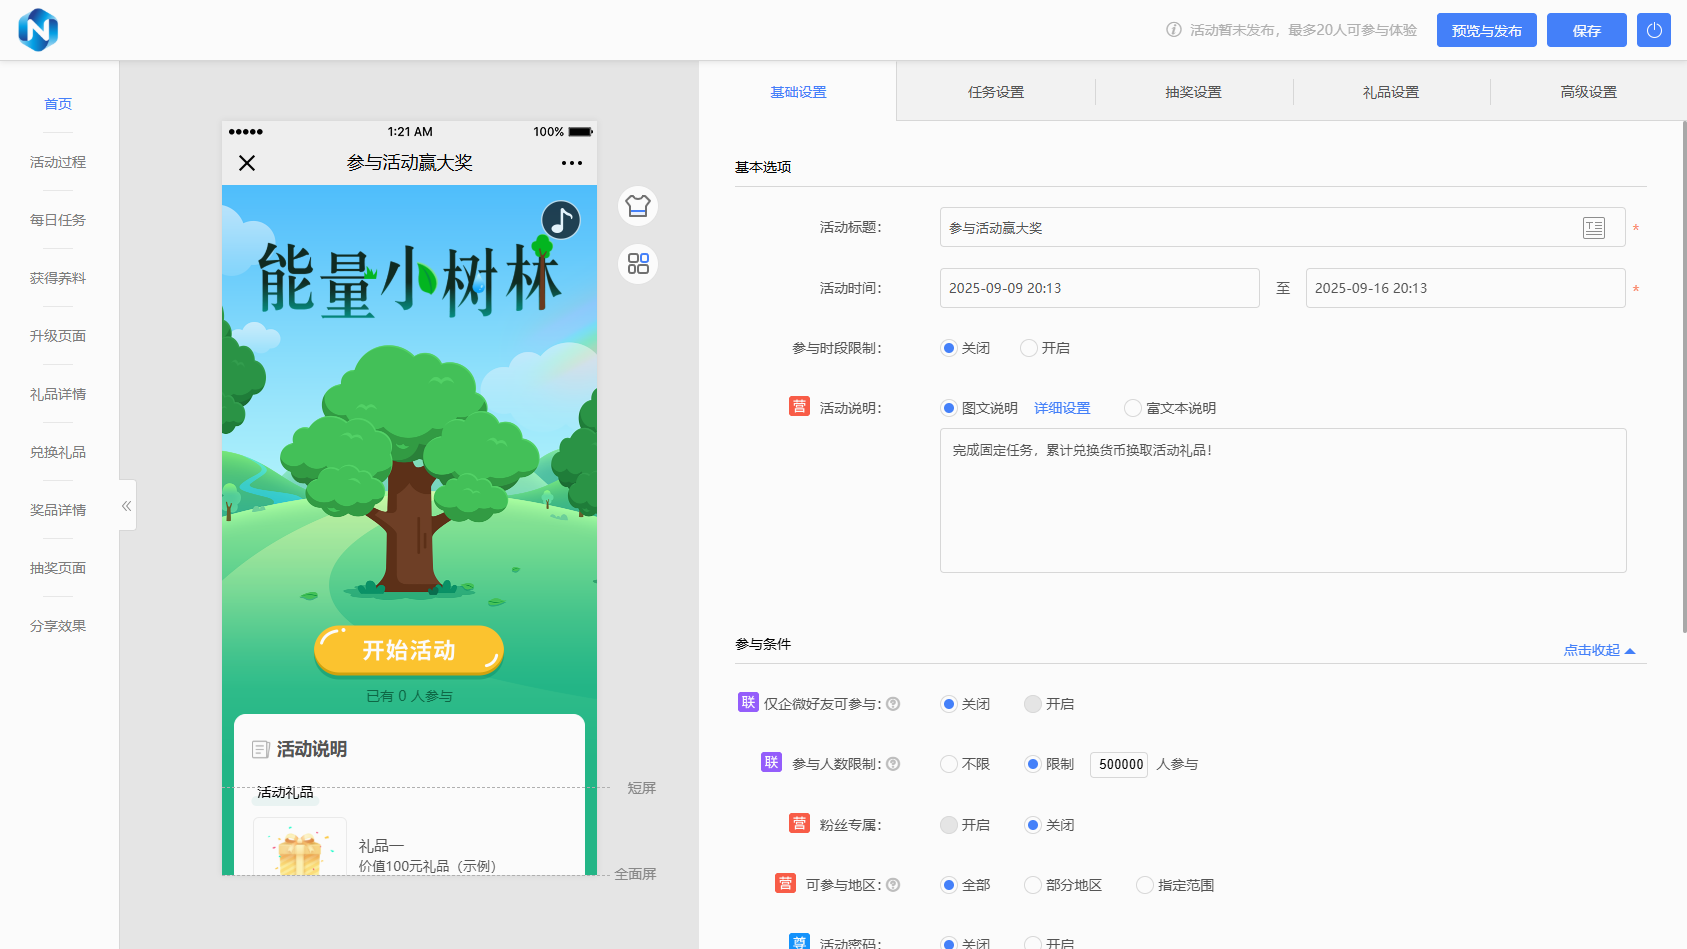Click the music note icon on the preview page
Viewport: 1687px width, 949px height.
pyautogui.click(x=560, y=220)
